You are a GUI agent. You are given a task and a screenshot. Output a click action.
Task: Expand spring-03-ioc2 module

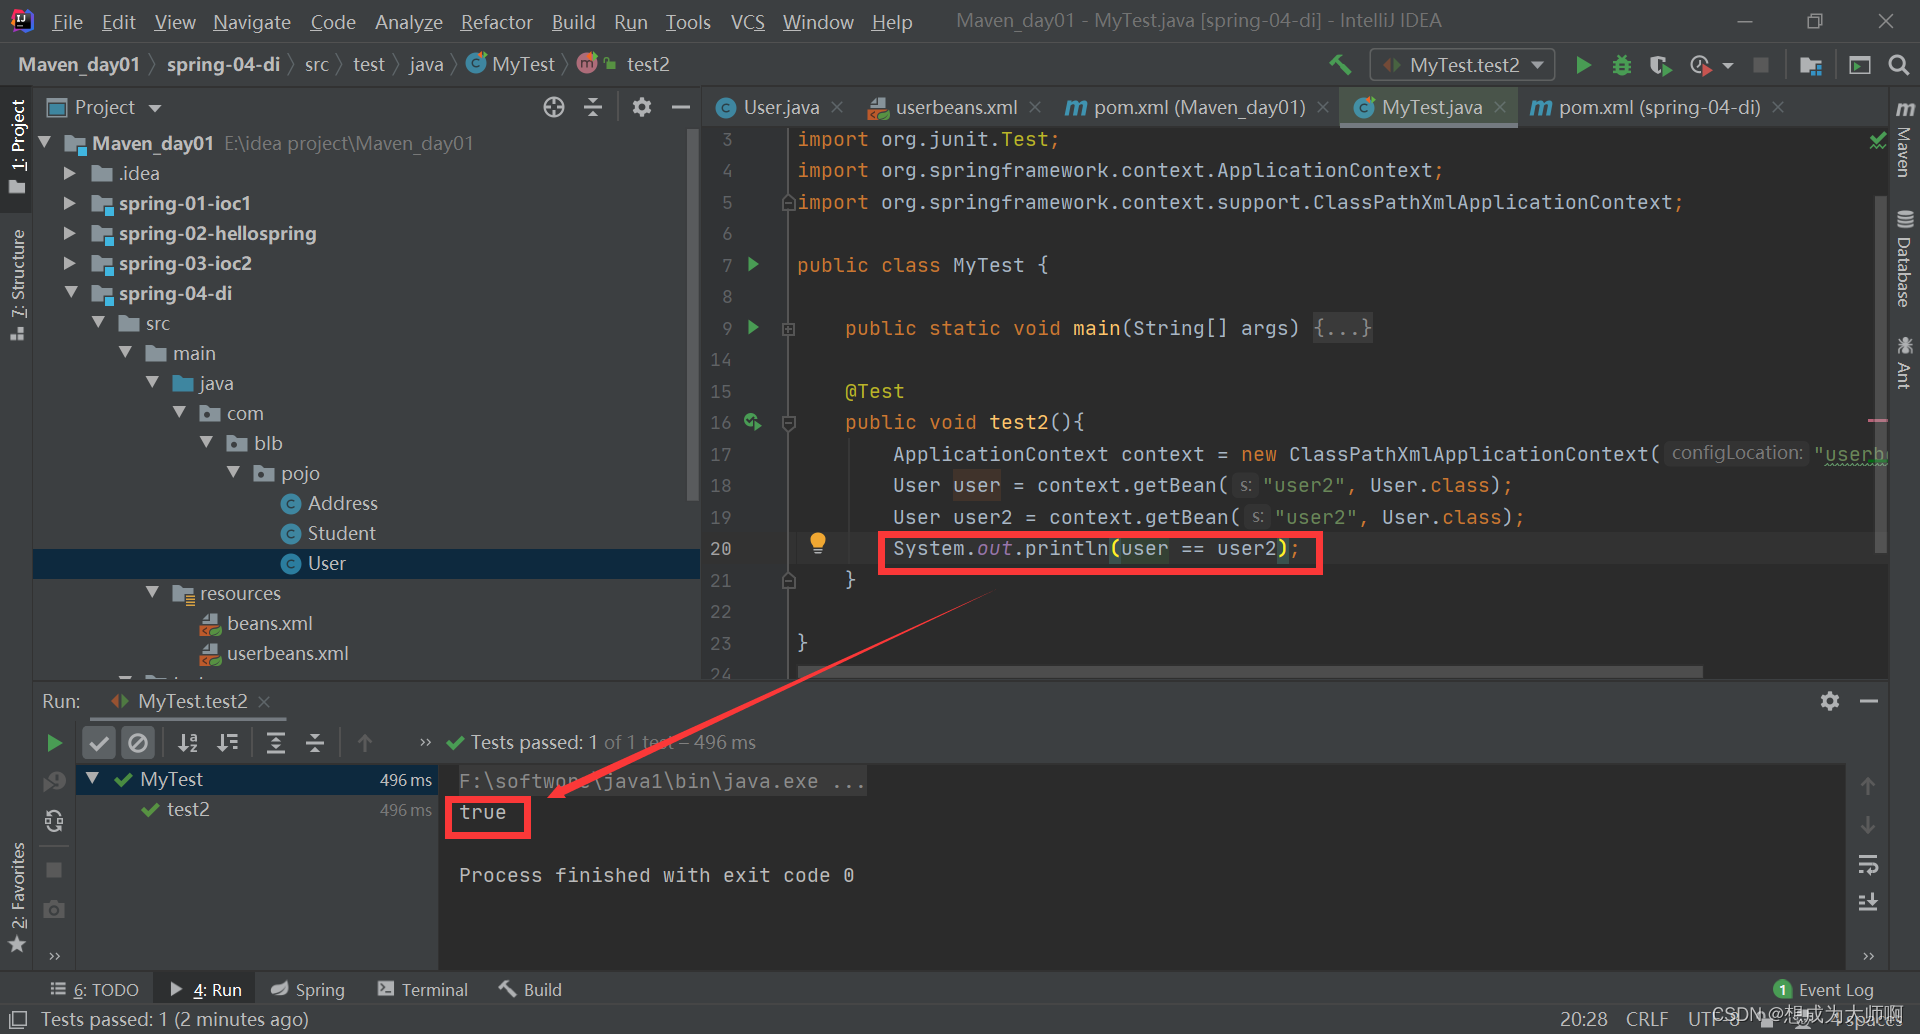click(x=69, y=264)
